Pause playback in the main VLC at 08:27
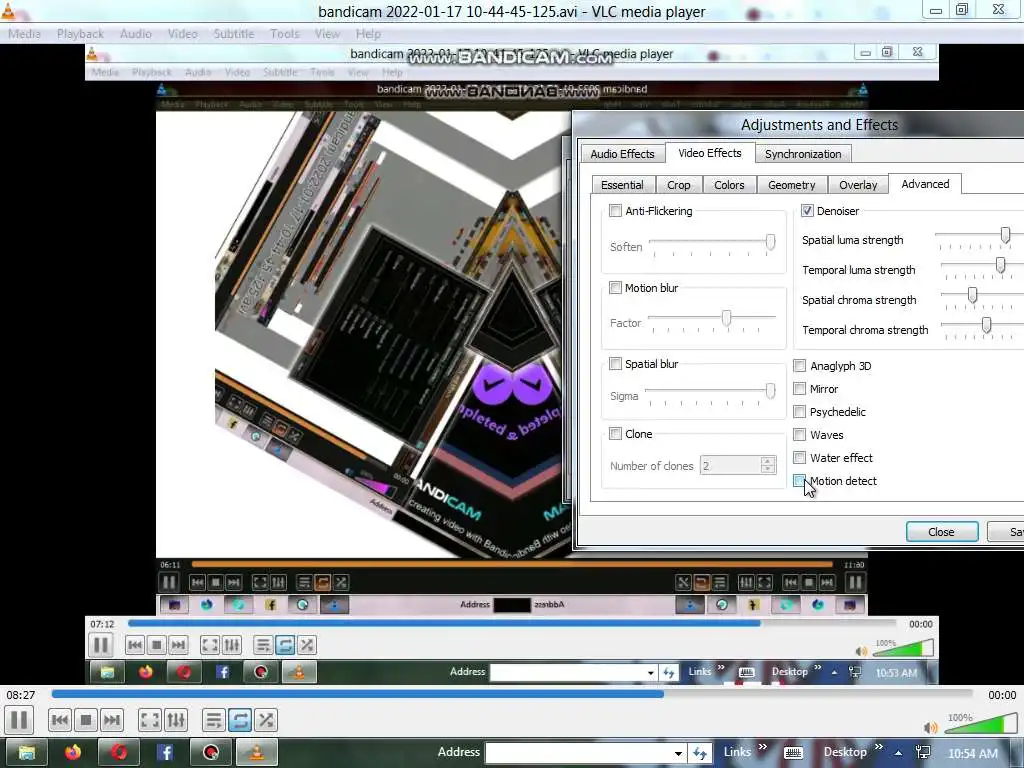Screen dimensions: 1024x768 [20, 720]
